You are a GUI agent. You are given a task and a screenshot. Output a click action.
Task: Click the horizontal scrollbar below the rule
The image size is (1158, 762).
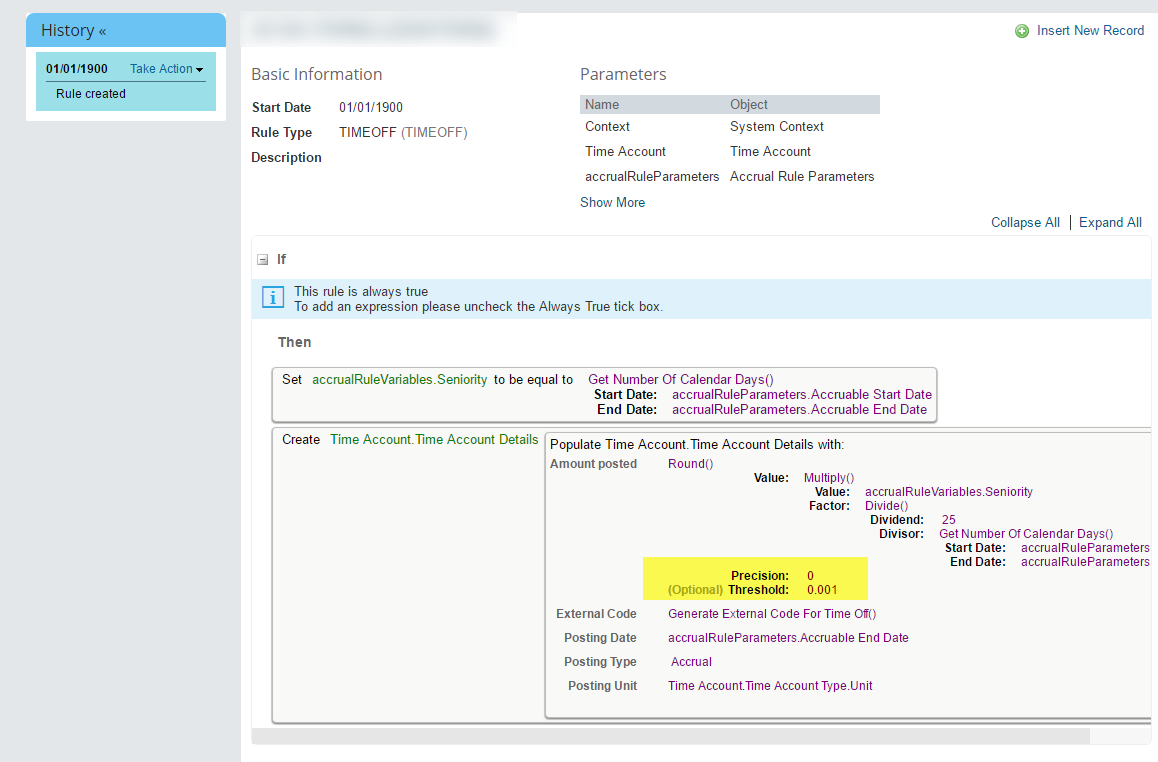pyautogui.click(x=671, y=736)
